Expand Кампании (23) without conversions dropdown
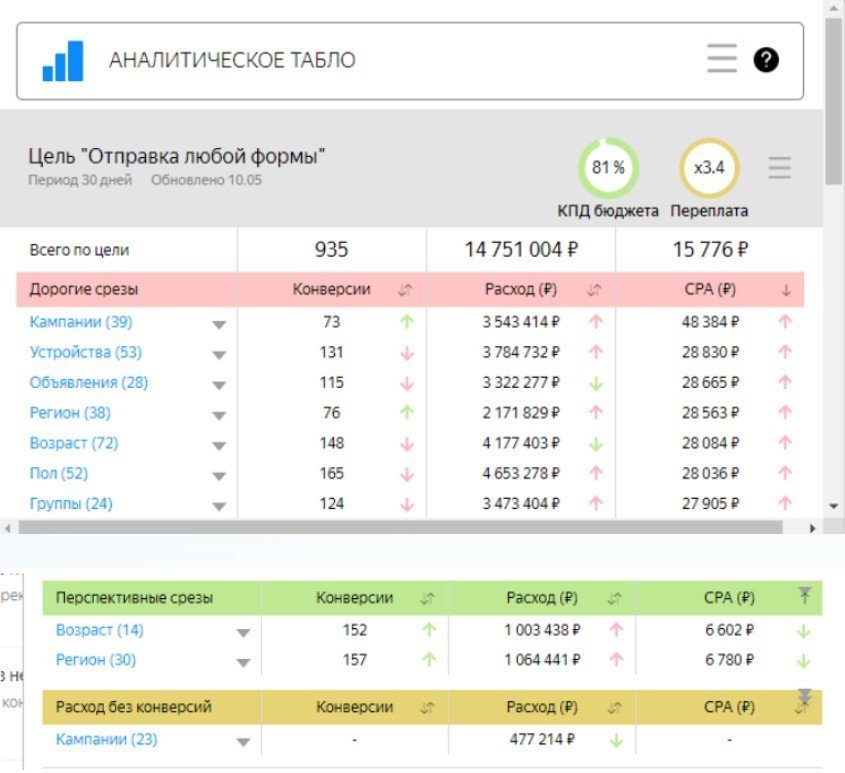The width and height of the screenshot is (845, 773). click(244, 742)
